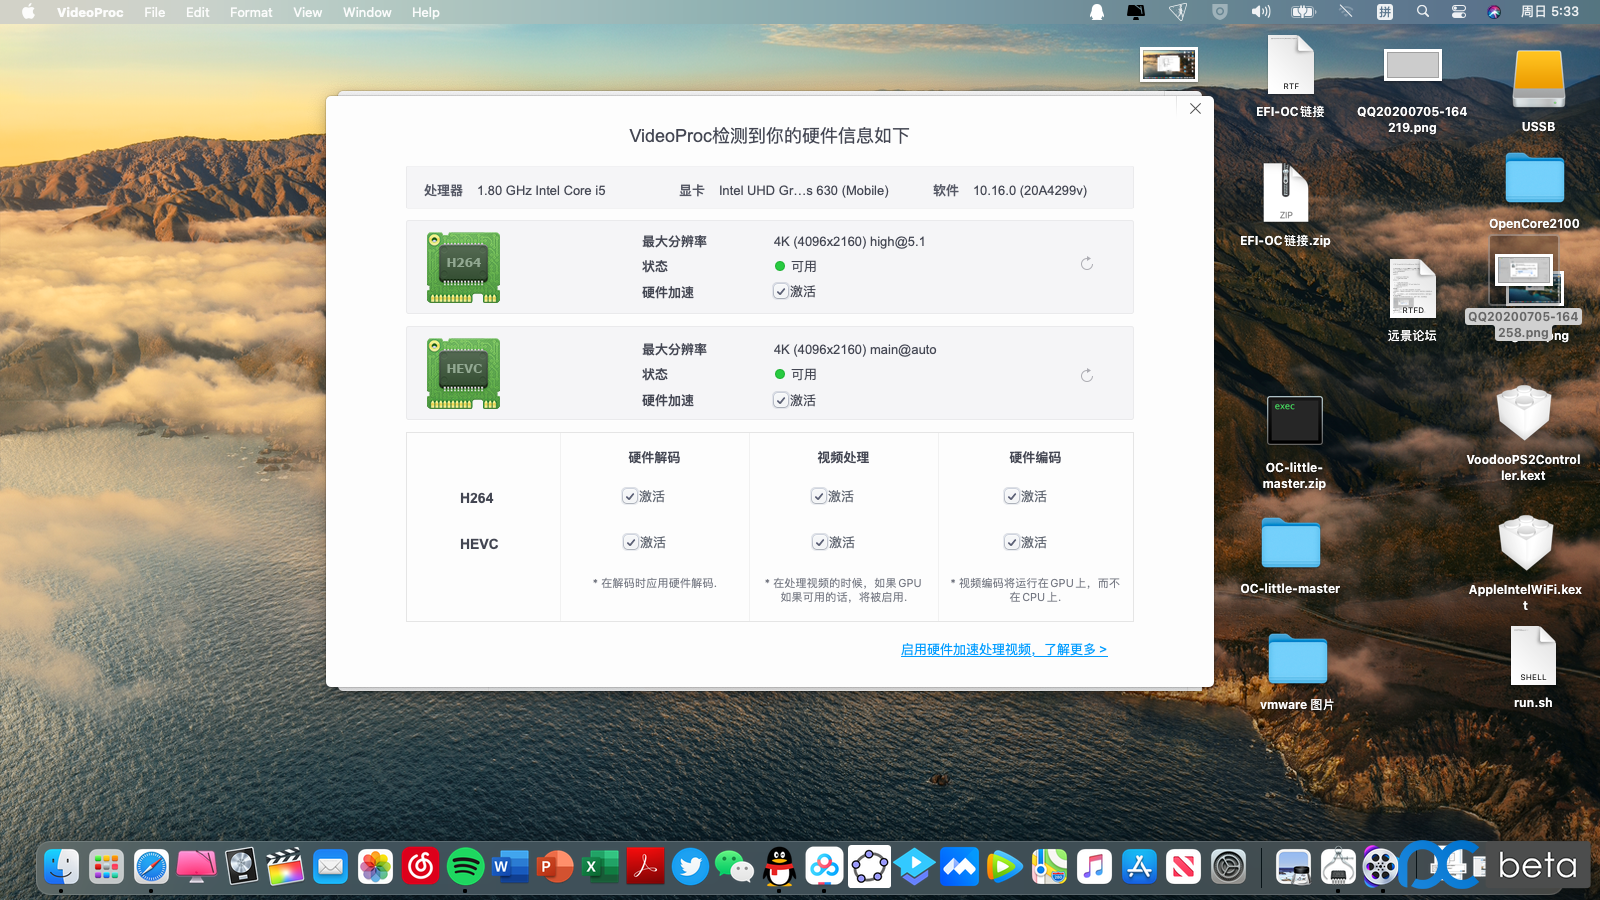Image resolution: width=1600 pixels, height=900 pixels.
Task: Click the battery charging status icon
Action: 1303,12
